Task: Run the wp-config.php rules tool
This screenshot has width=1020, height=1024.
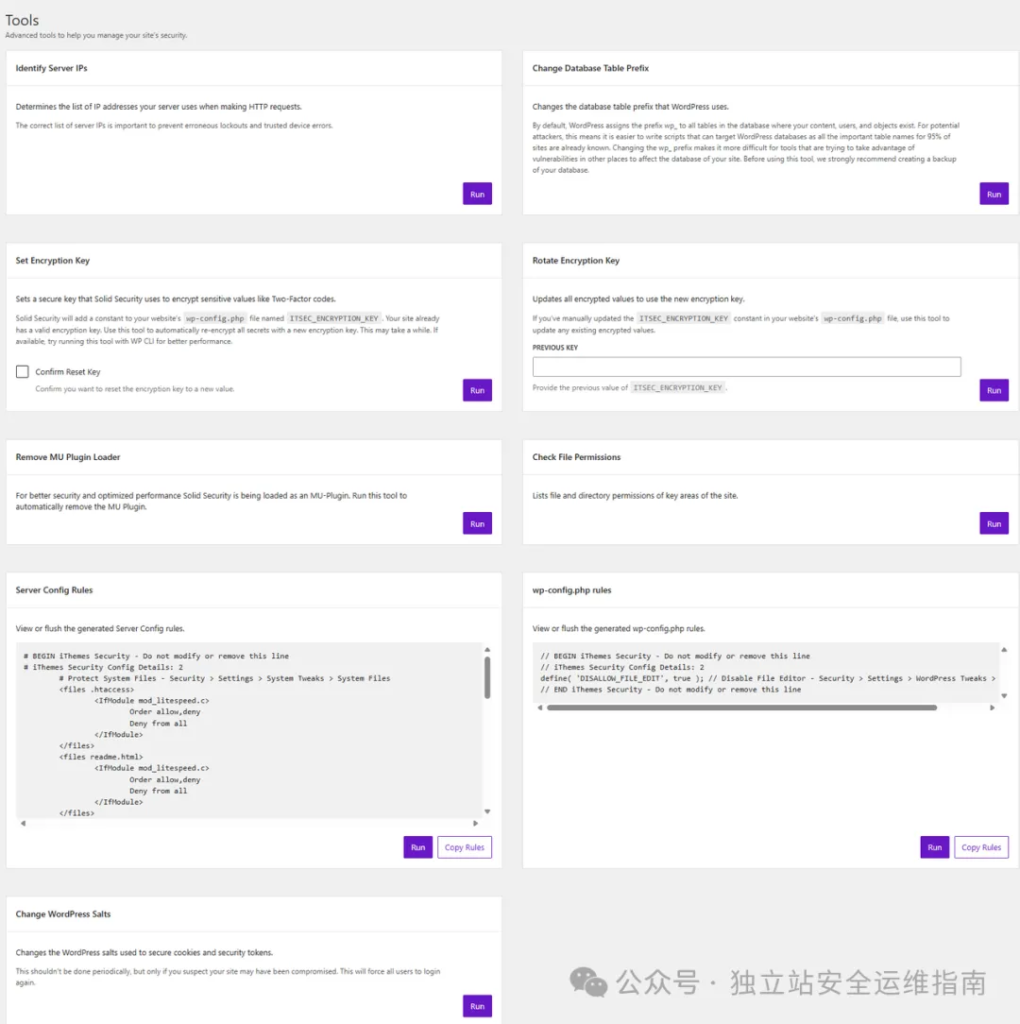Action: tap(934, 847)
